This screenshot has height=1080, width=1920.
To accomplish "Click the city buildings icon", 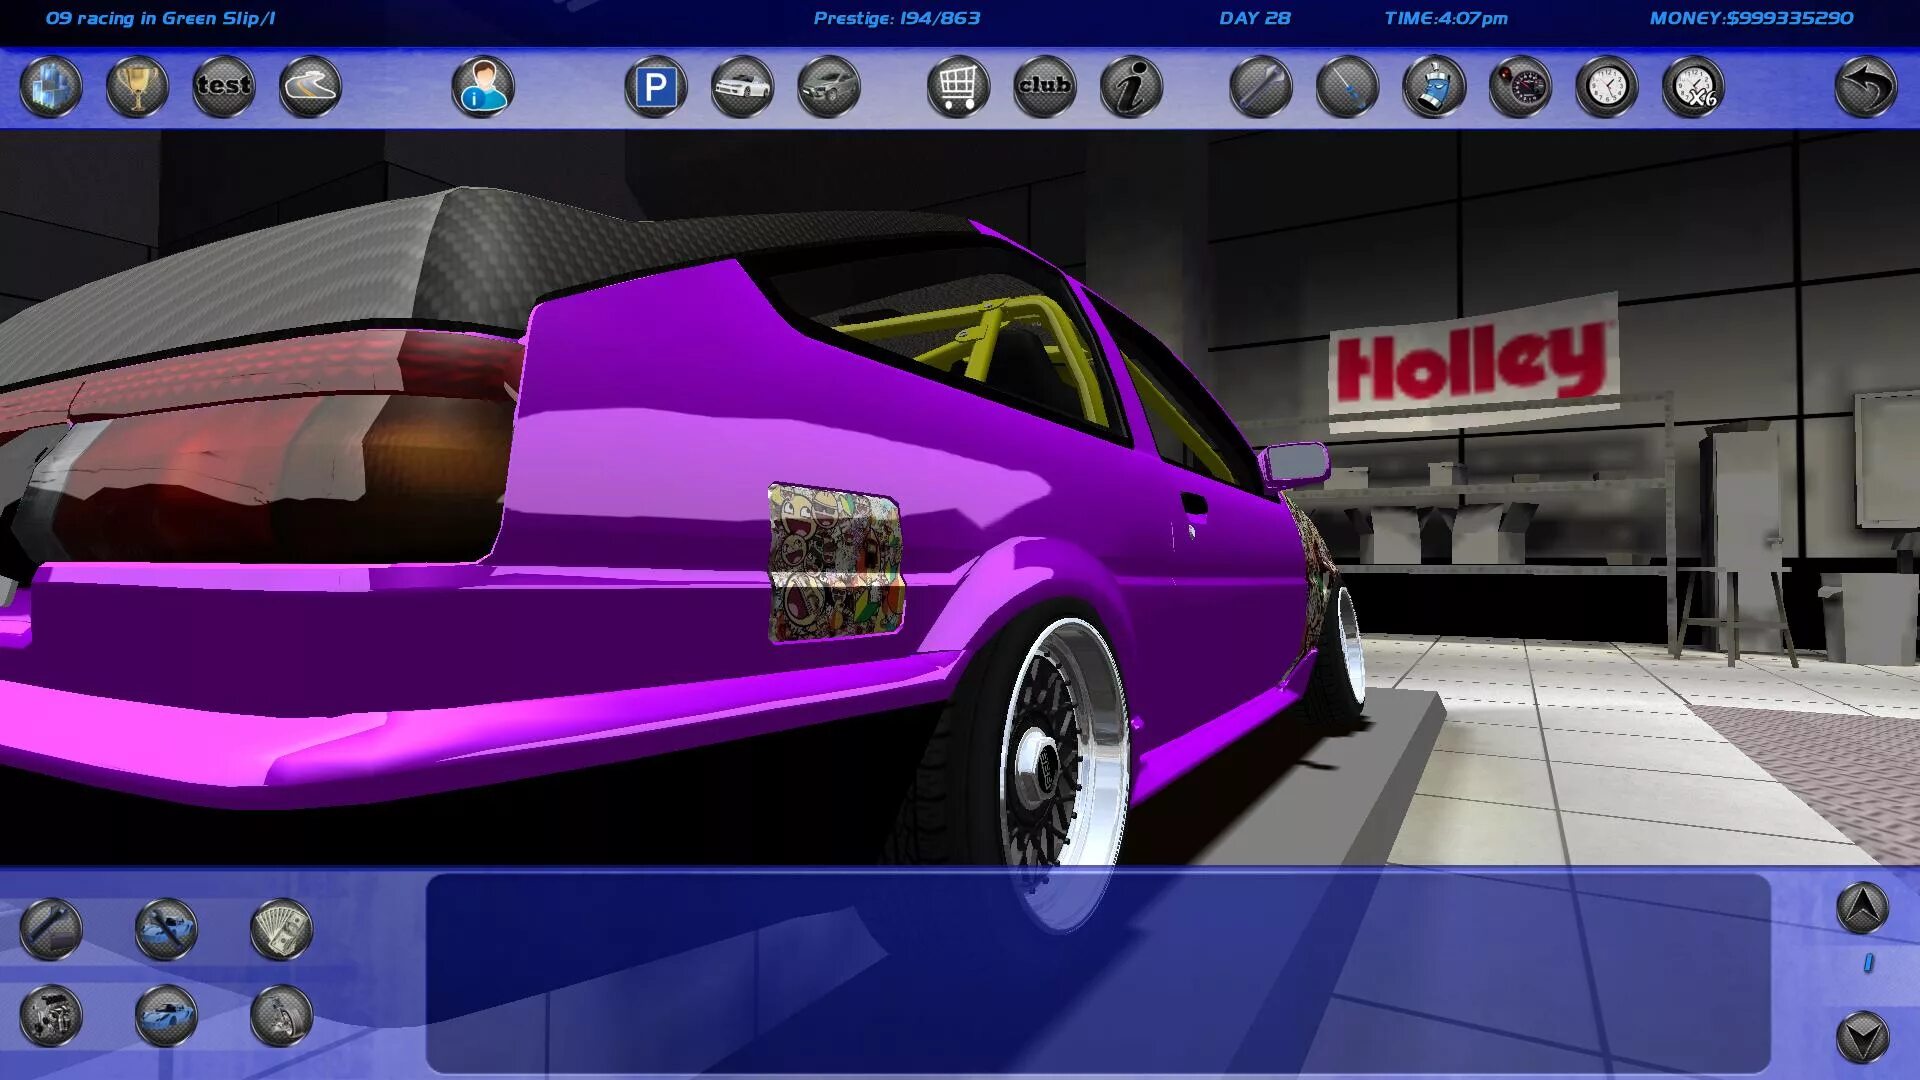I will pyautogui.click(x=51, y=87).
